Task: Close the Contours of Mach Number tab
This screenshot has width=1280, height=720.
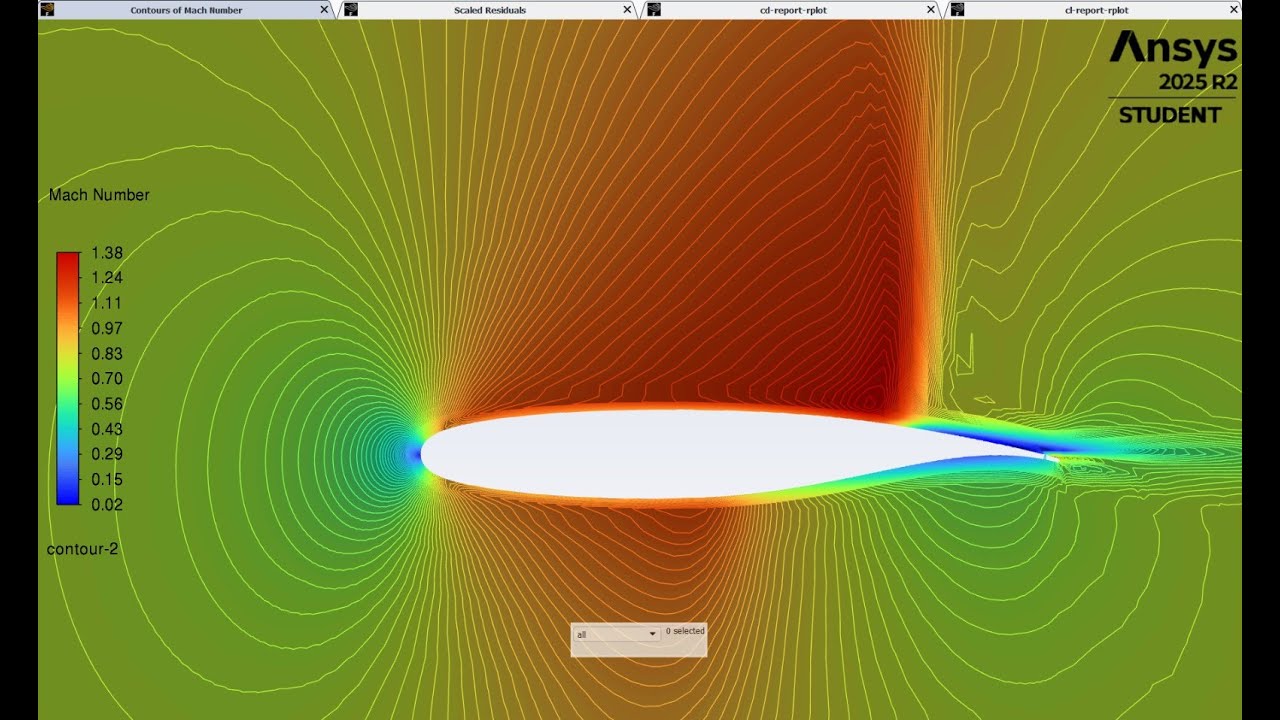Action: point(324,10)
